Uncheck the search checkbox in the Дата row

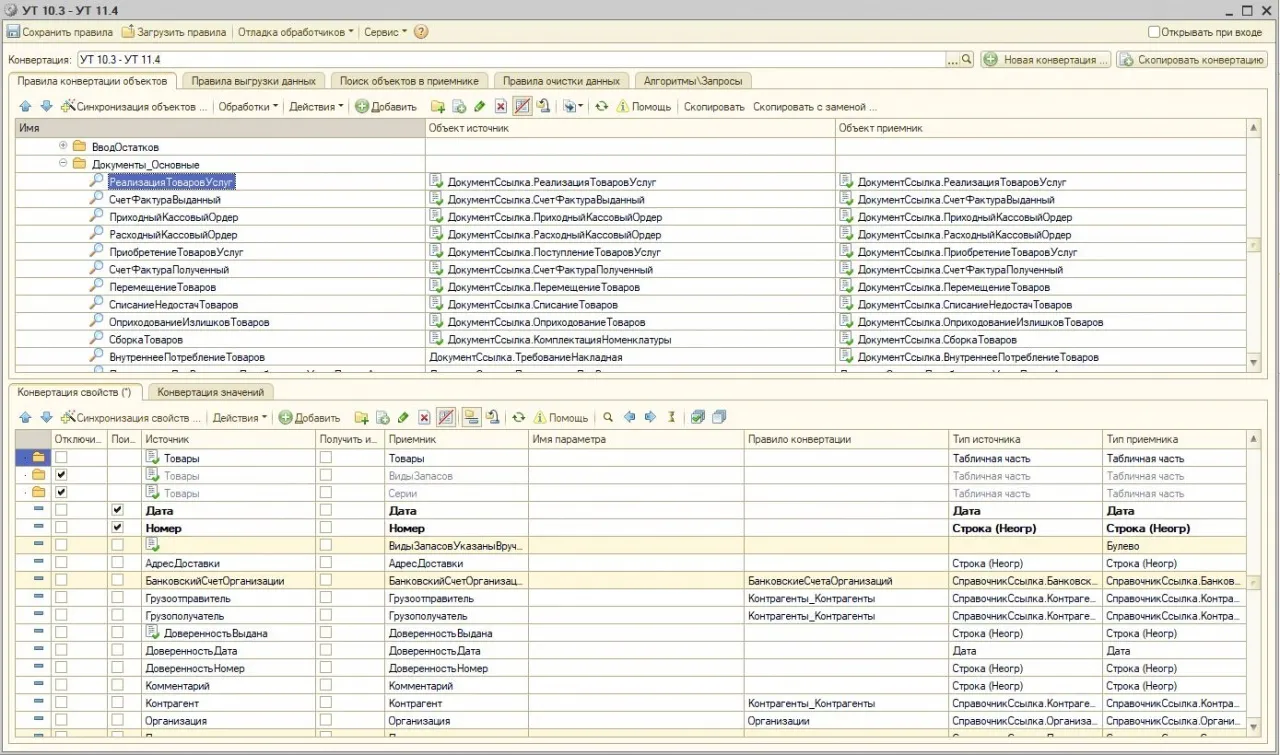118,510
